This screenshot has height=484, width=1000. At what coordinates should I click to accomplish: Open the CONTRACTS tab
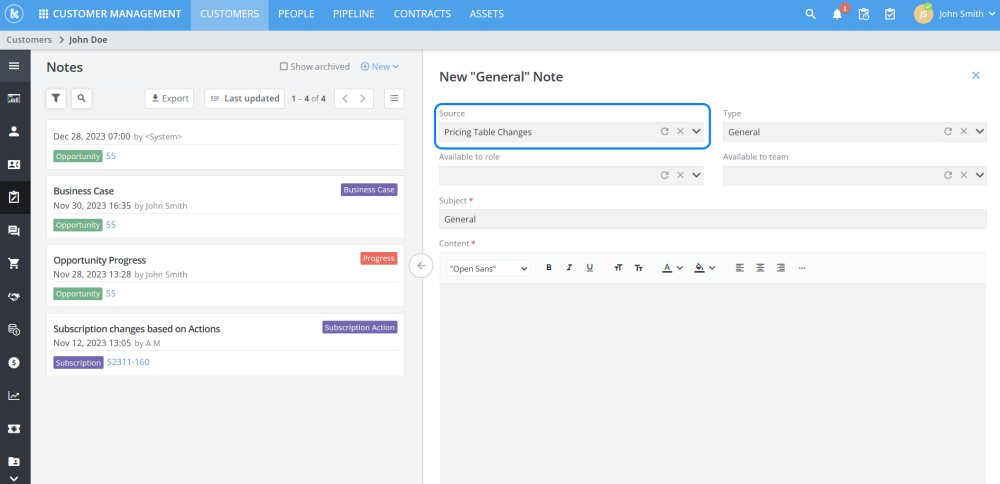point(422,14)
